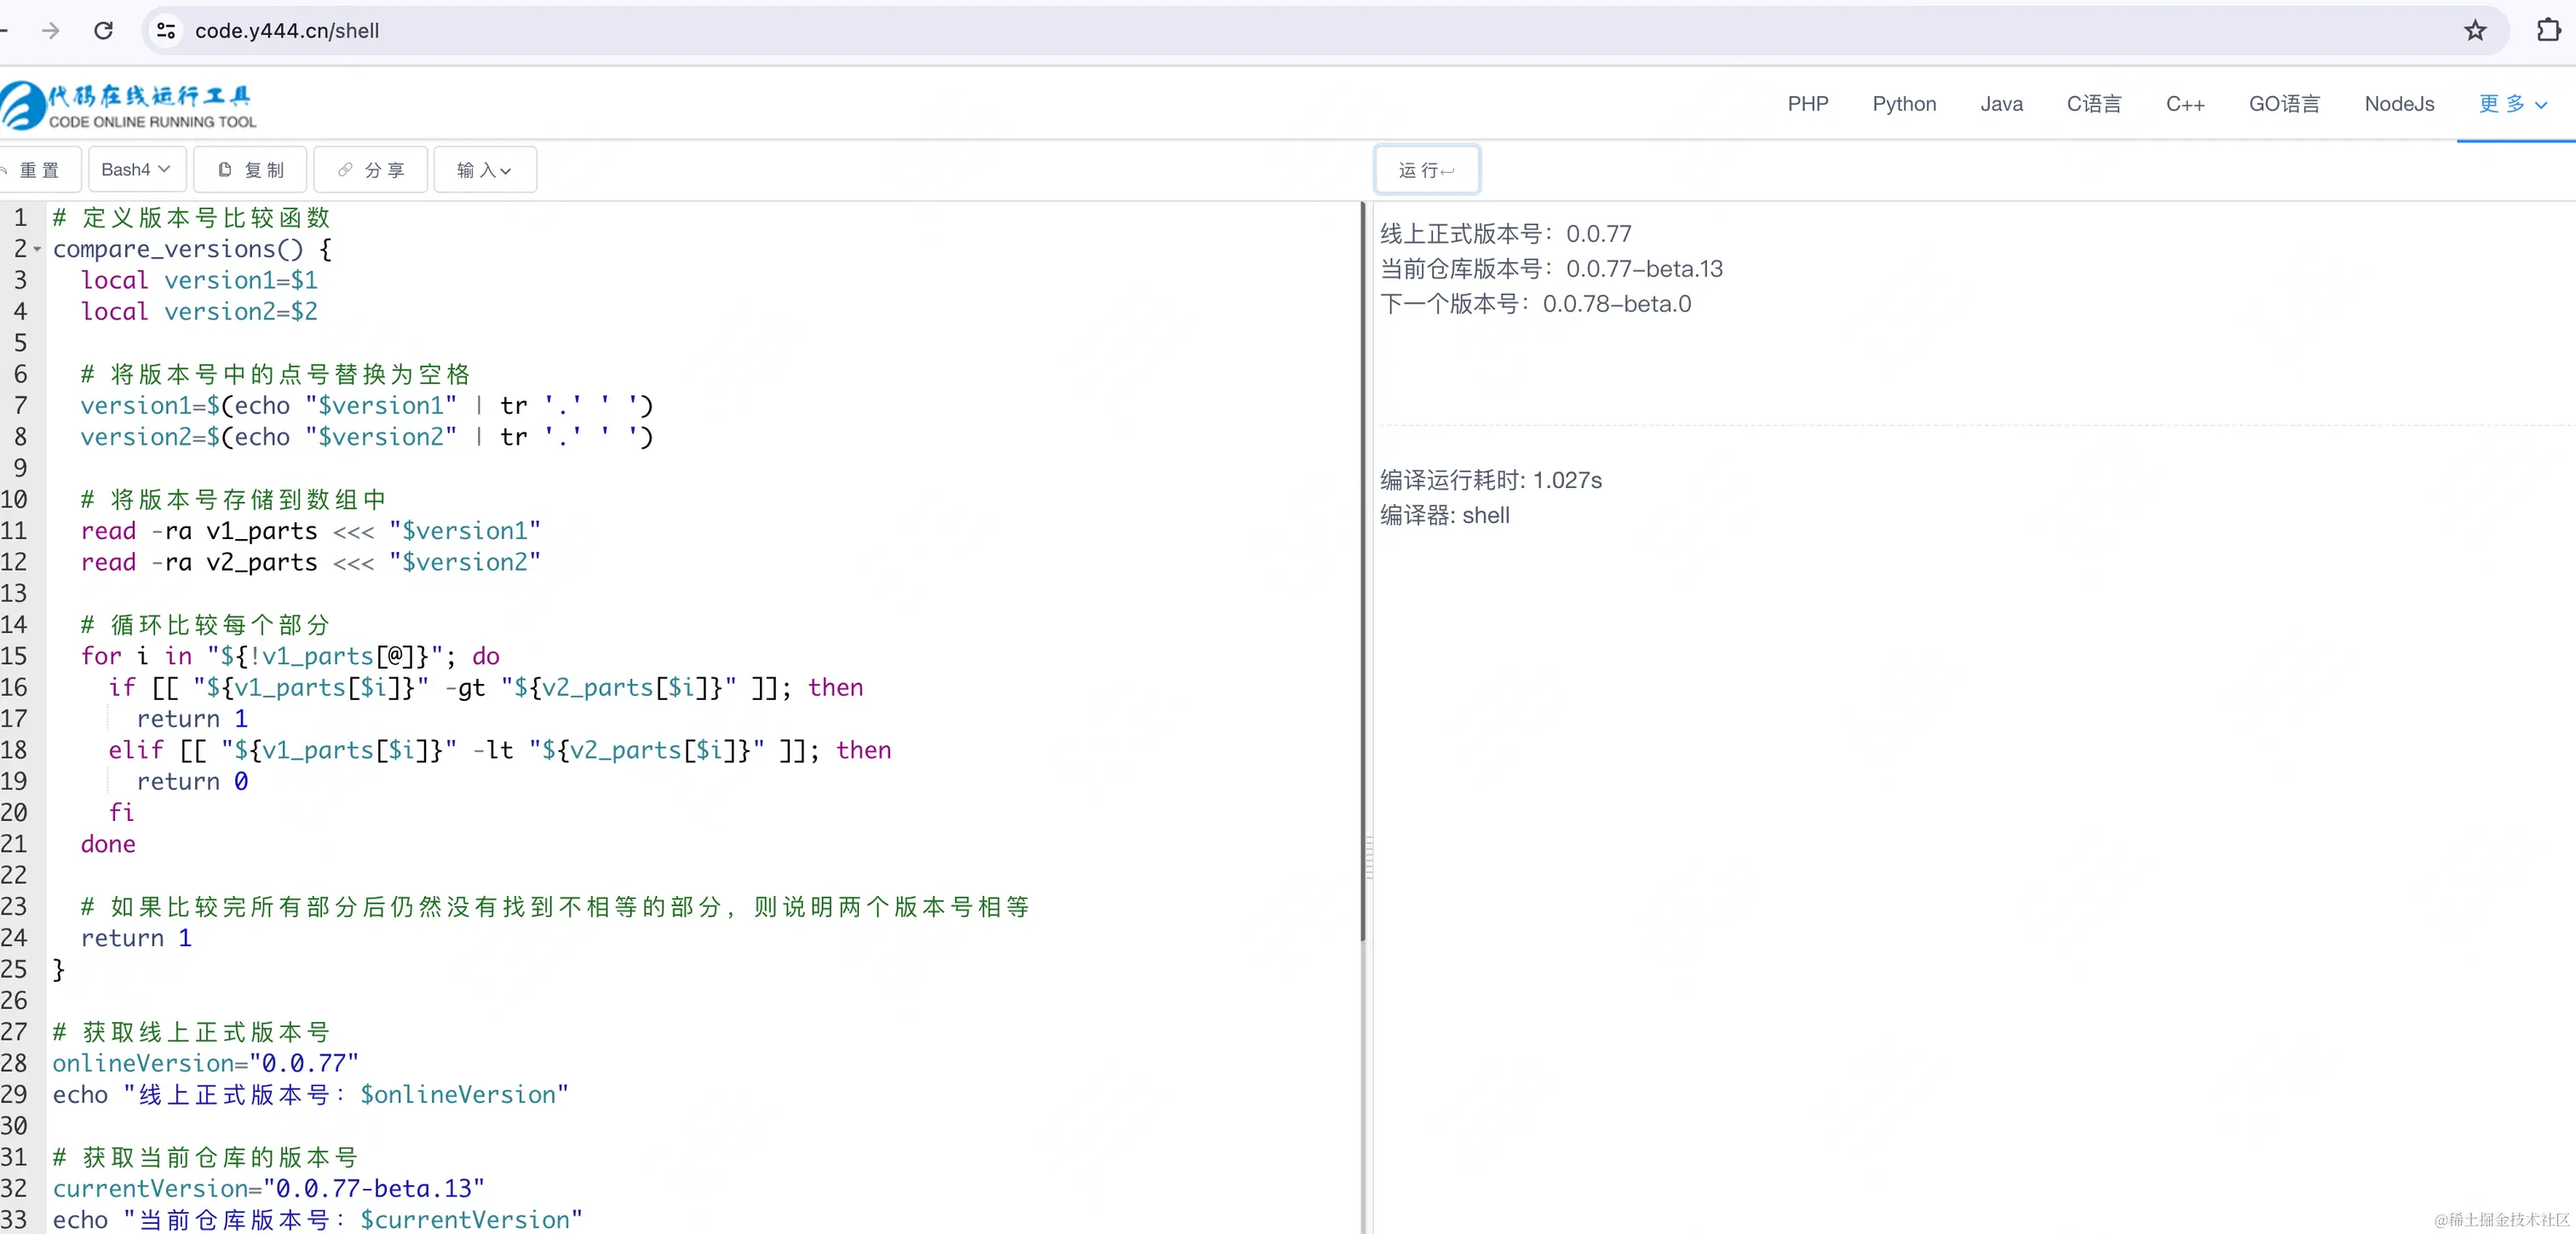This screenshot has height=1234, width=2576.
Task: Collapse the compare_versions function fold arrow
Action: coord(37,249)
